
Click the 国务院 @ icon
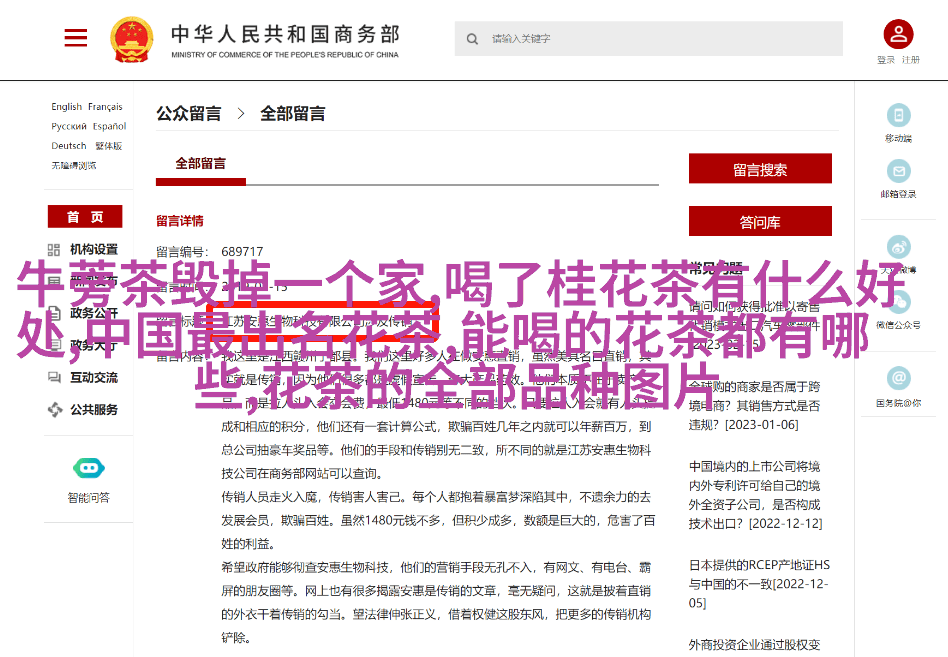coord(897,378)
